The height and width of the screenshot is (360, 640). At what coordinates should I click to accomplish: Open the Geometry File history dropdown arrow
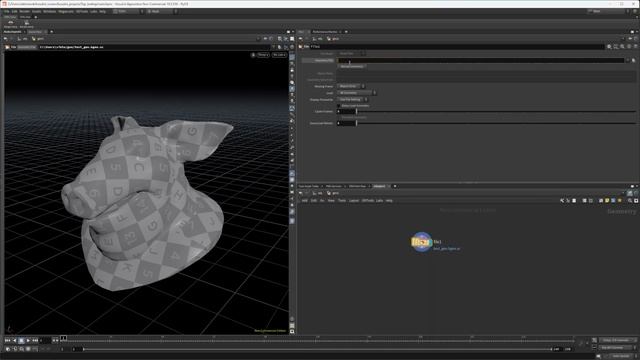click(628, 60)
